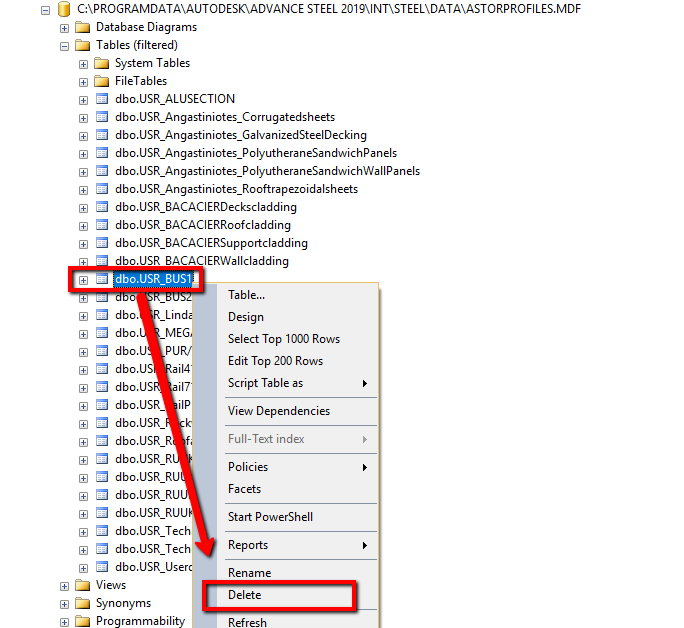Click table icon of USR_BACACIERDeckscladding
Screen dimensions: 684x628
[102, 207]
